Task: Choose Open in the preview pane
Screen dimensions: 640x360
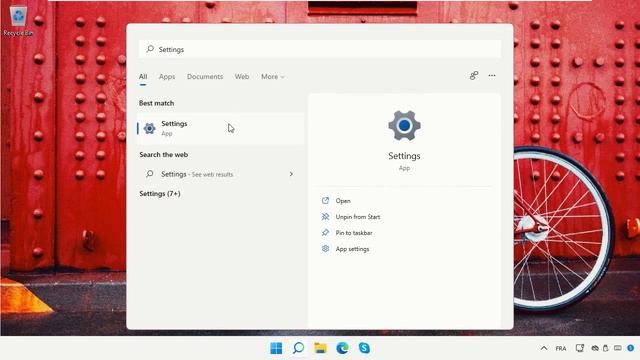Action: pos(343,201)
